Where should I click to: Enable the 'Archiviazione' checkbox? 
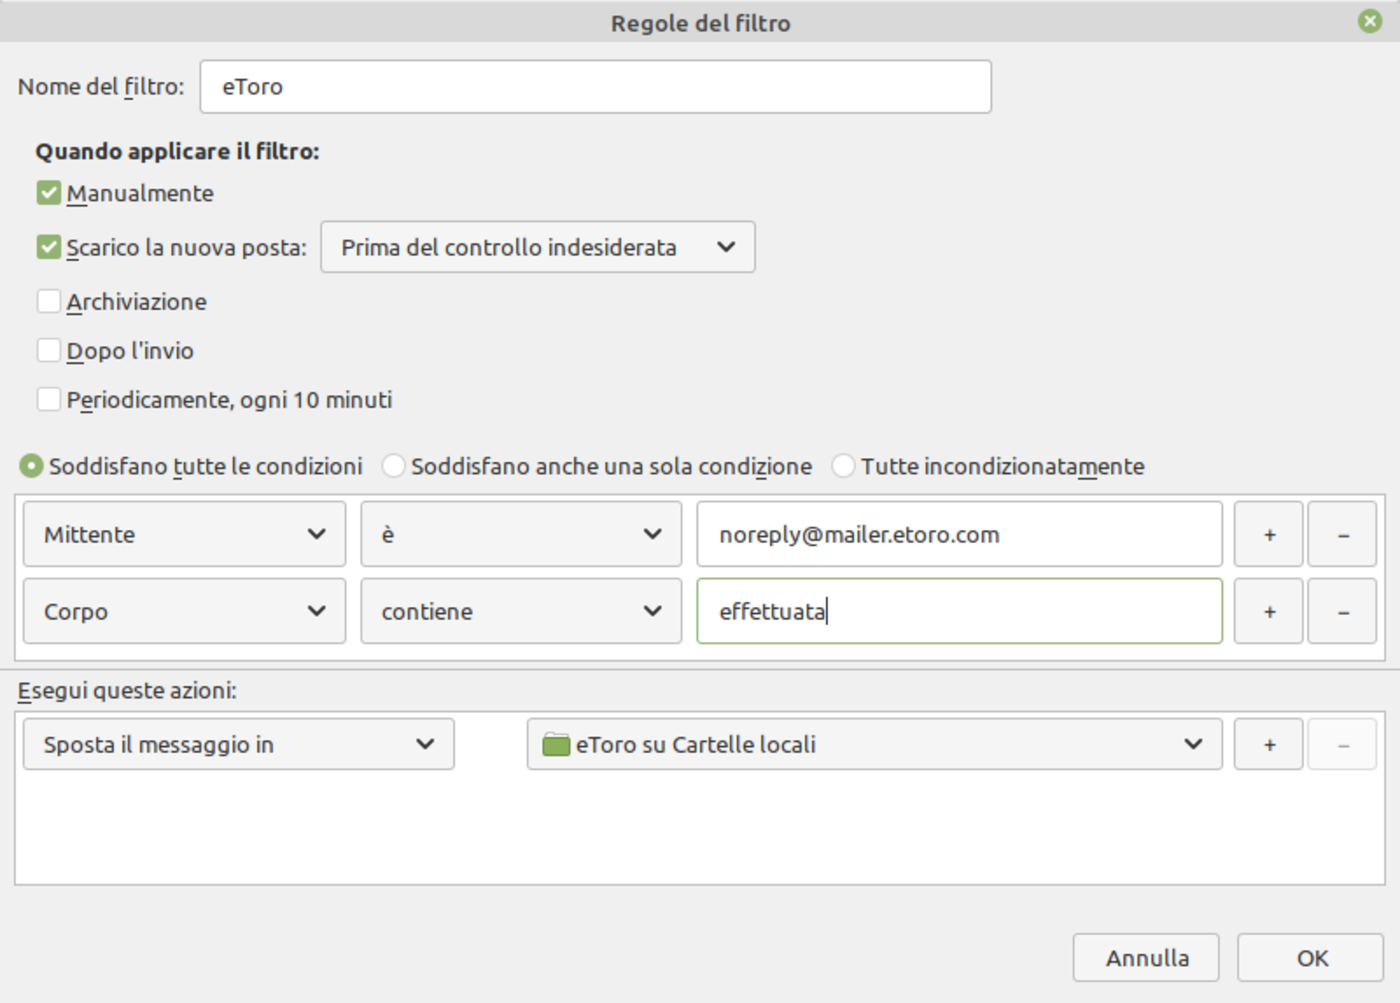pyautogui.click(x=47, y=301)
